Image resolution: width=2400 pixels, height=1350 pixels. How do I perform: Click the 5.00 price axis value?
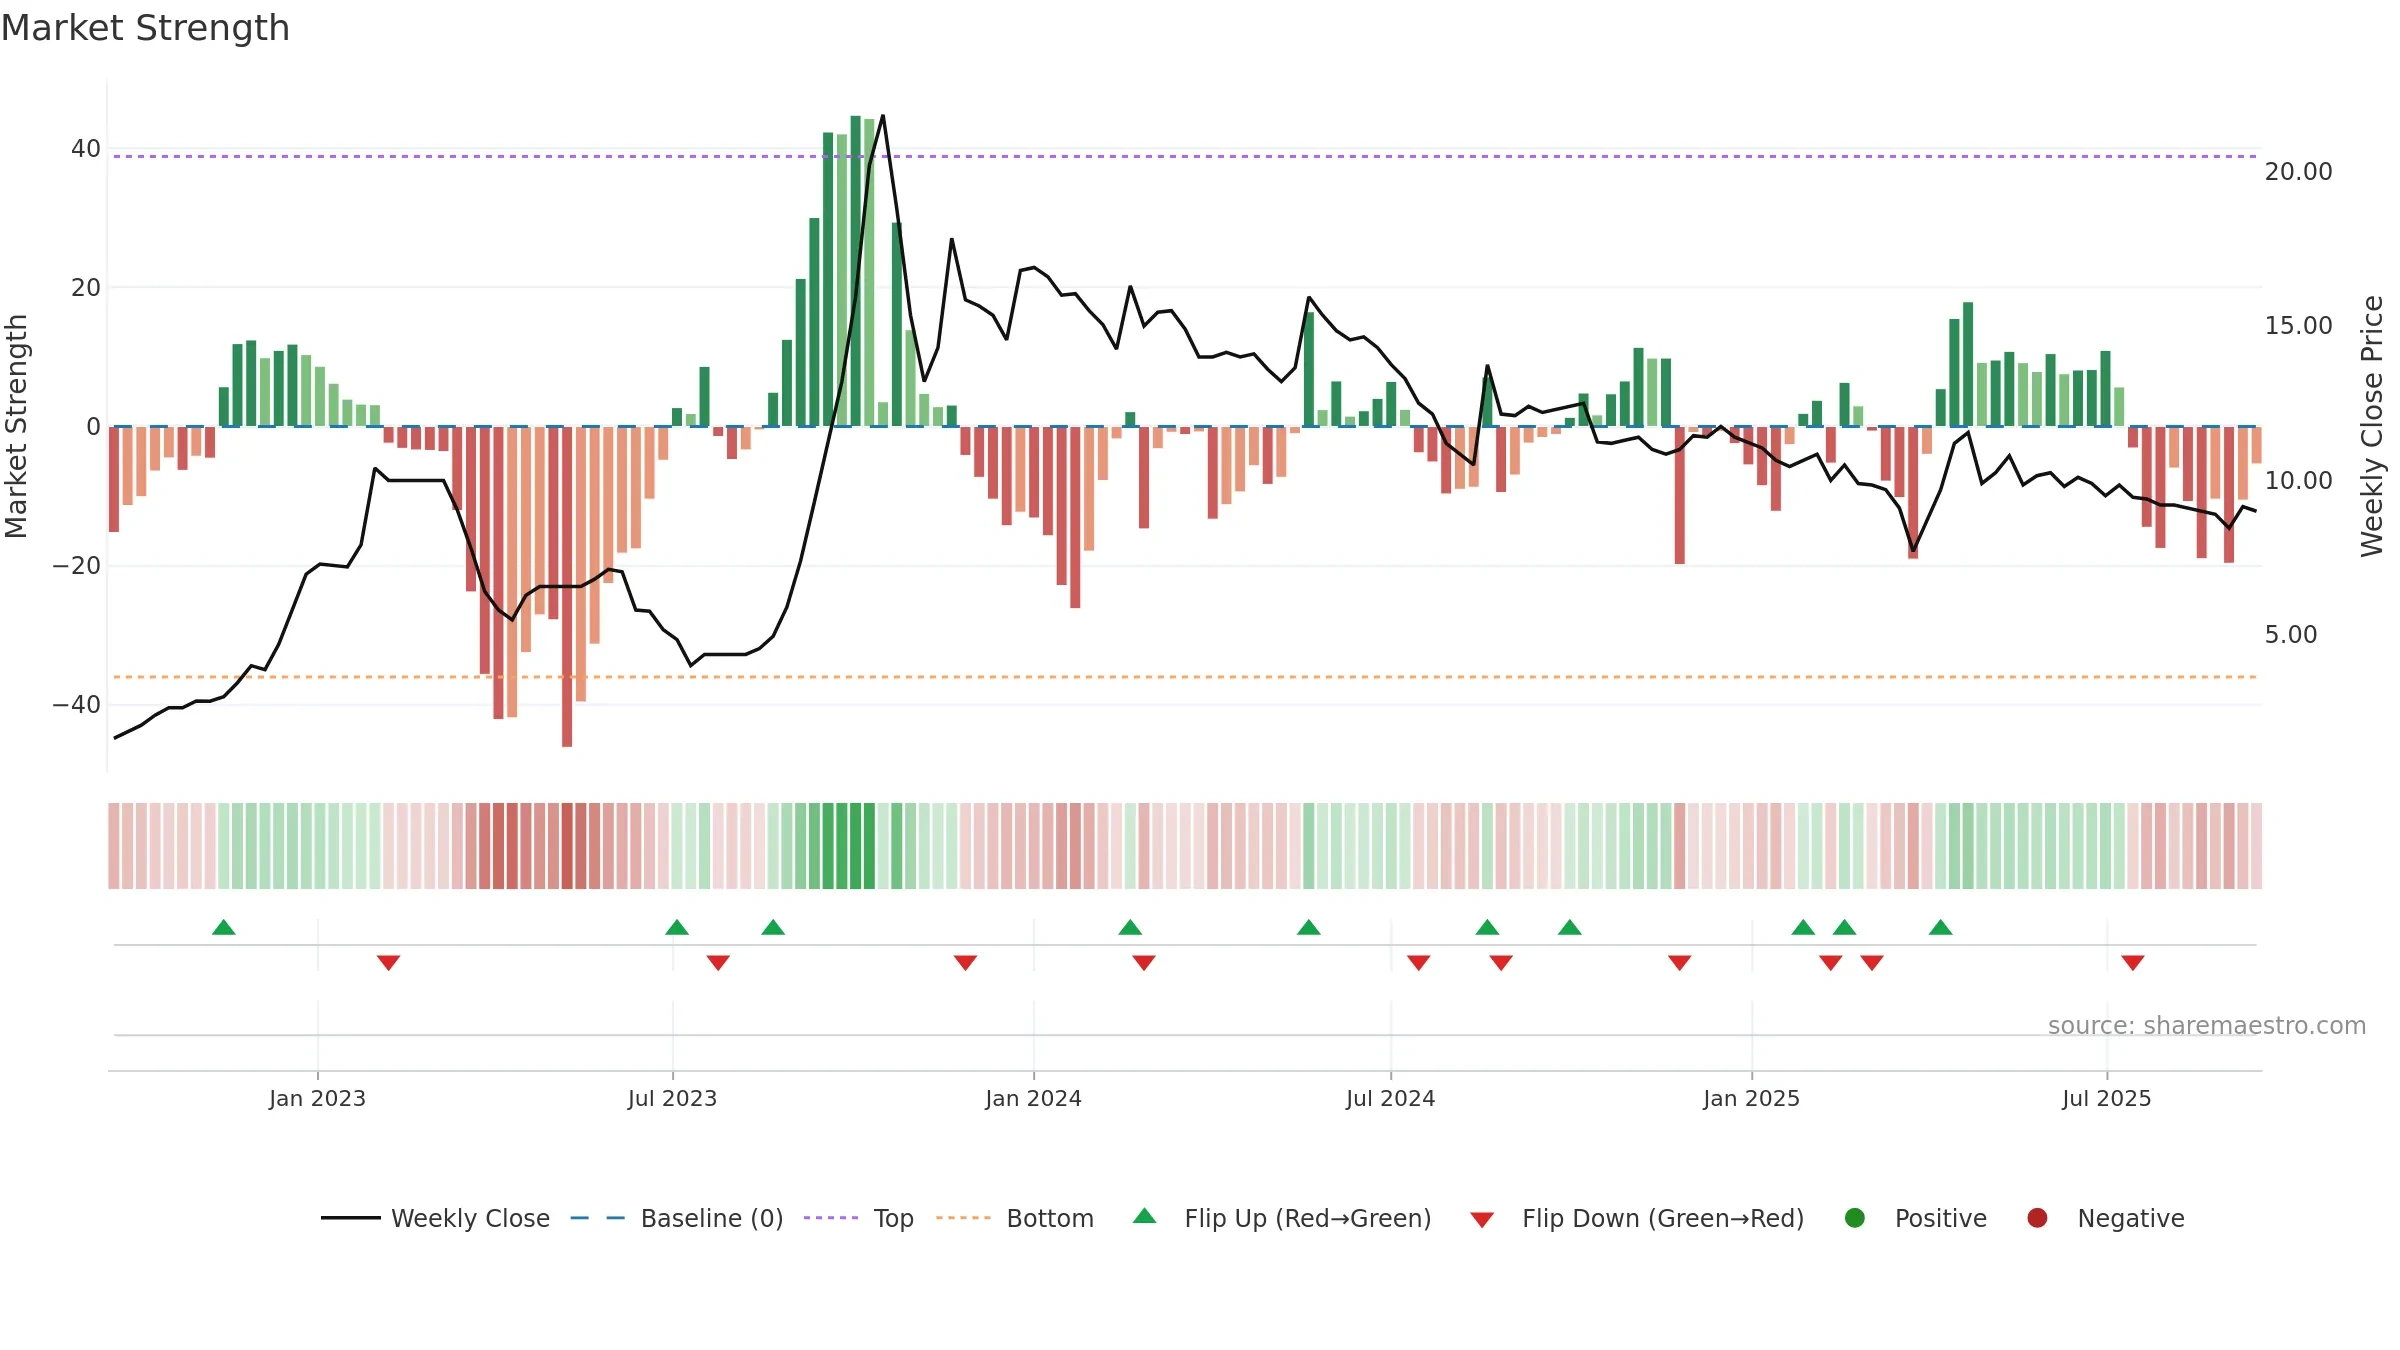2291,635
